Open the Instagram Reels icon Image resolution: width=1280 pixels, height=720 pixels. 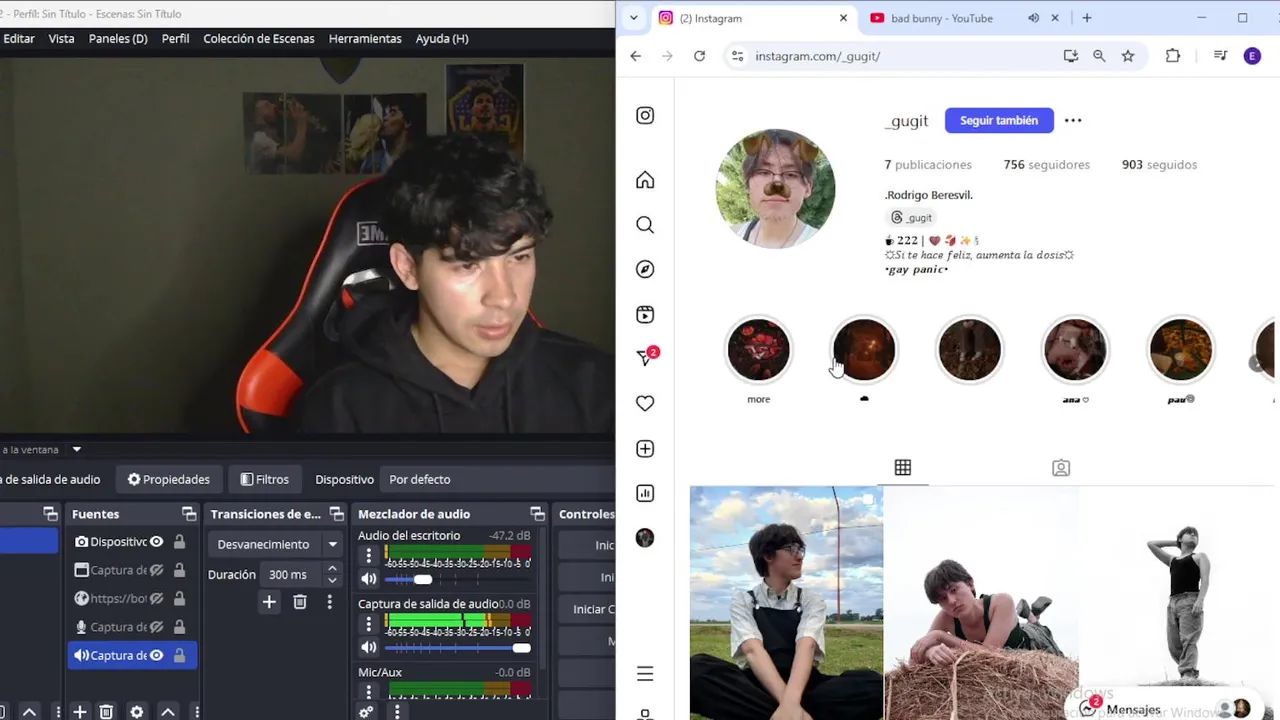point(645,314)
